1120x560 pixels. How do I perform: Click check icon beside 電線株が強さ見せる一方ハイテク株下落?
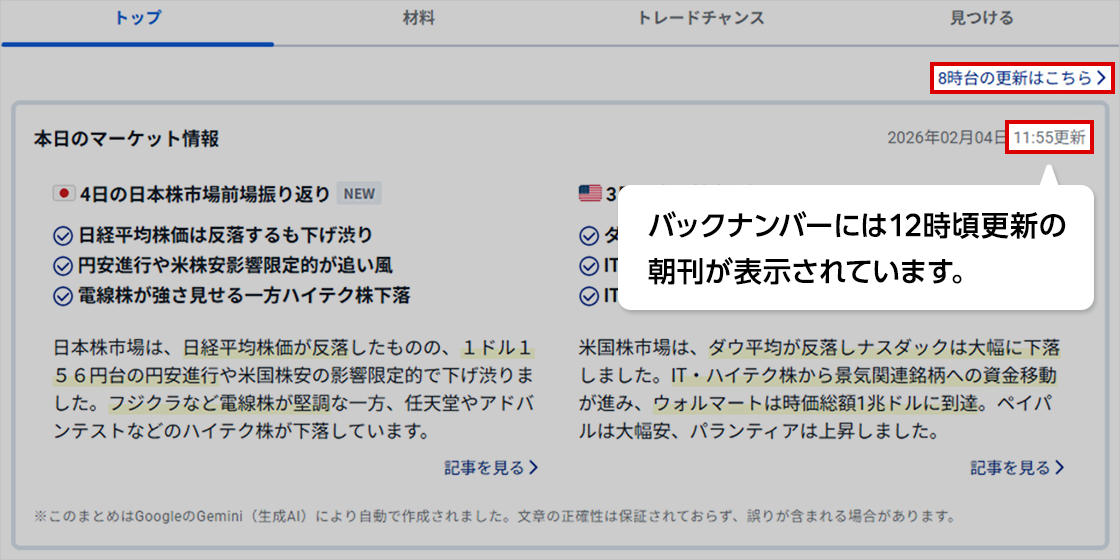coord(62,296)
